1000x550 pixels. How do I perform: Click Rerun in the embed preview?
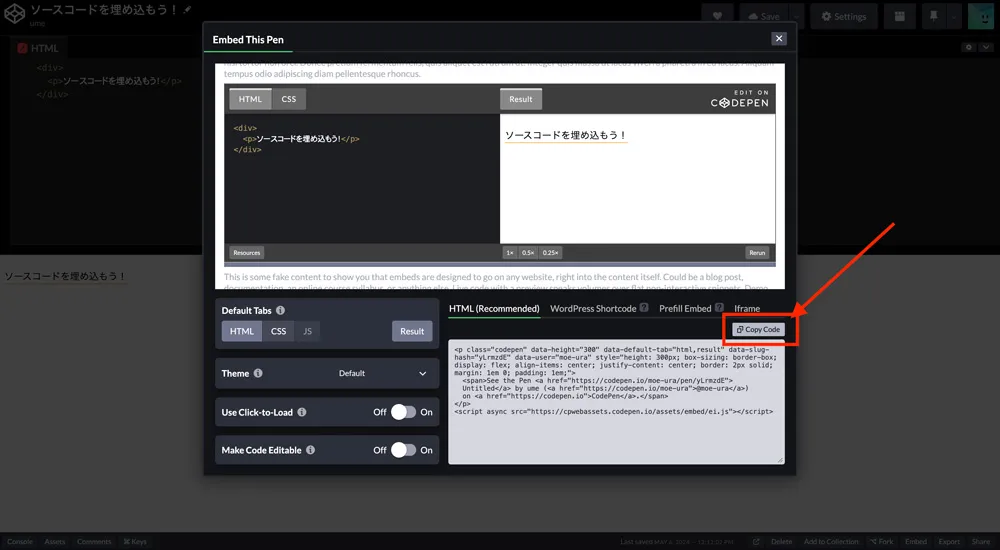click(x=757, y=253)
